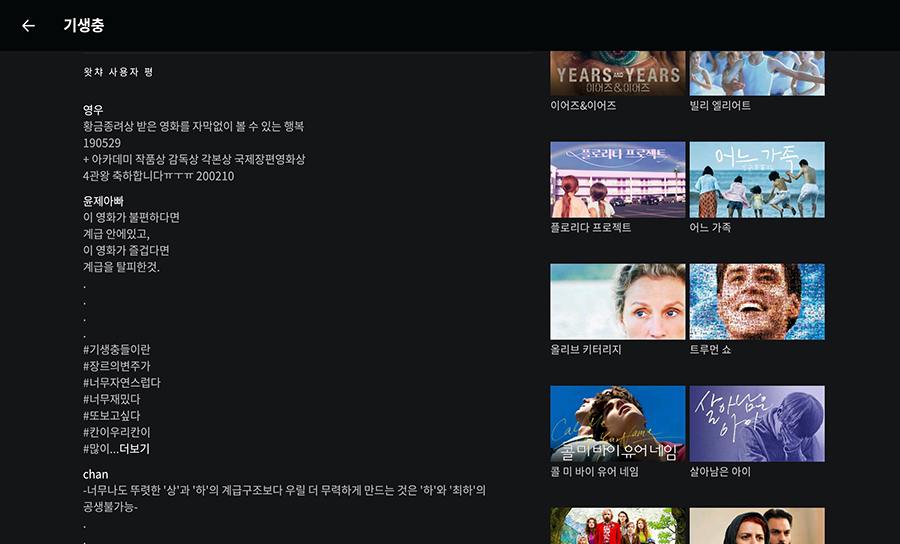Select the 어느 가족 title text
900x544 pixels.
[x=710, y=227]
